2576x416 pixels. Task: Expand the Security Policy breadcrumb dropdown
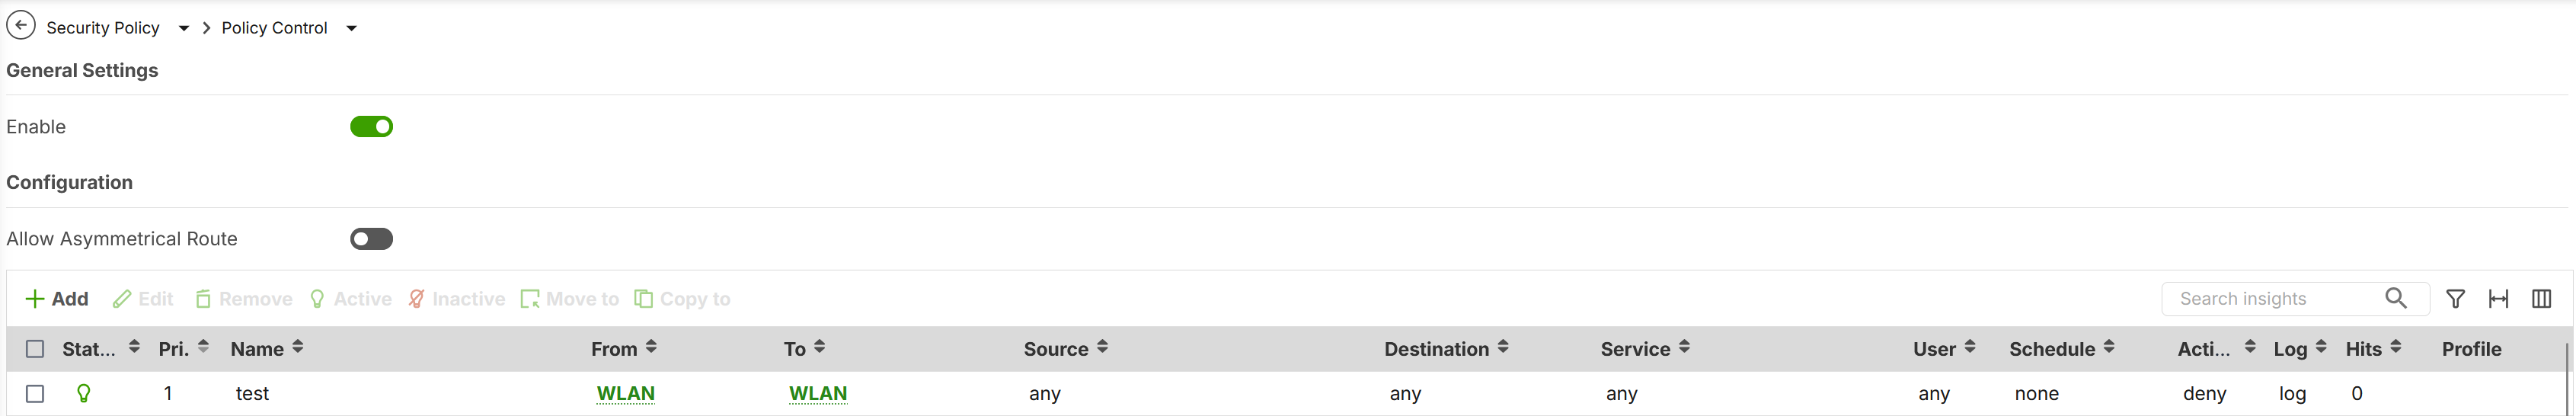pyautogui.click(x=184, y=28)
